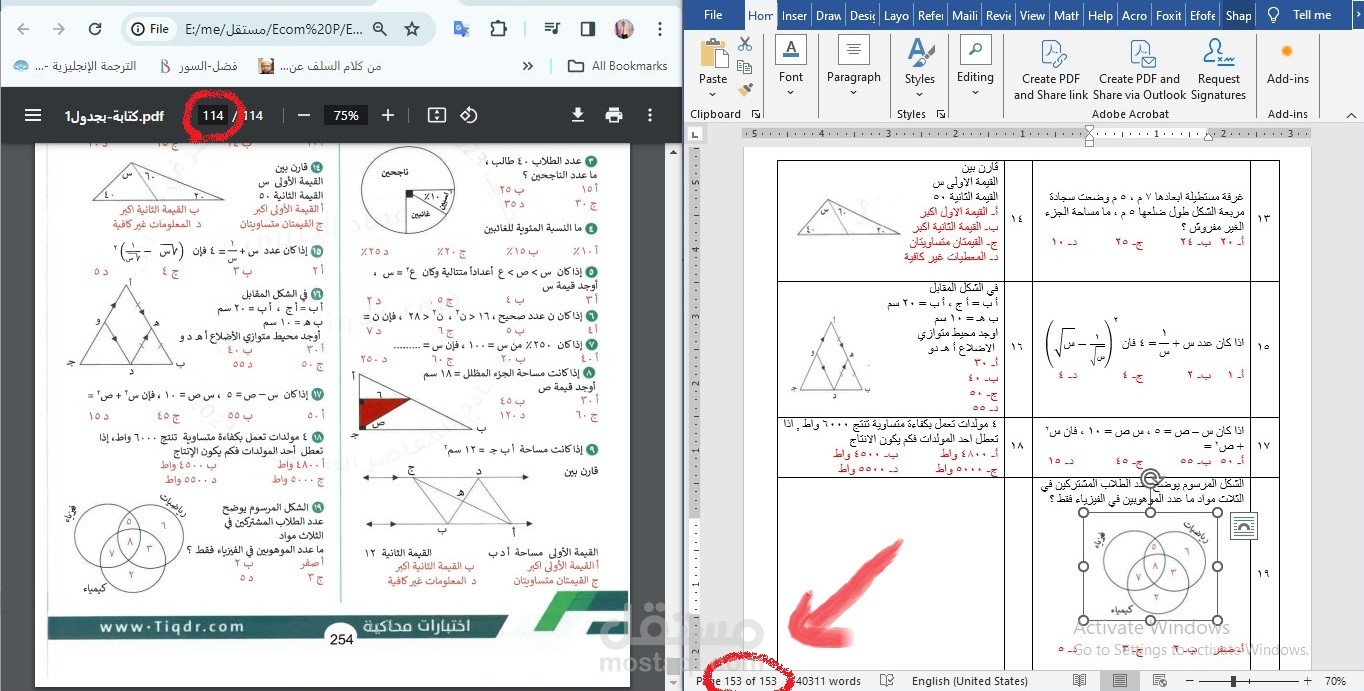
Task: Click the PDF page number field showing 114
Action: [212, 115]
